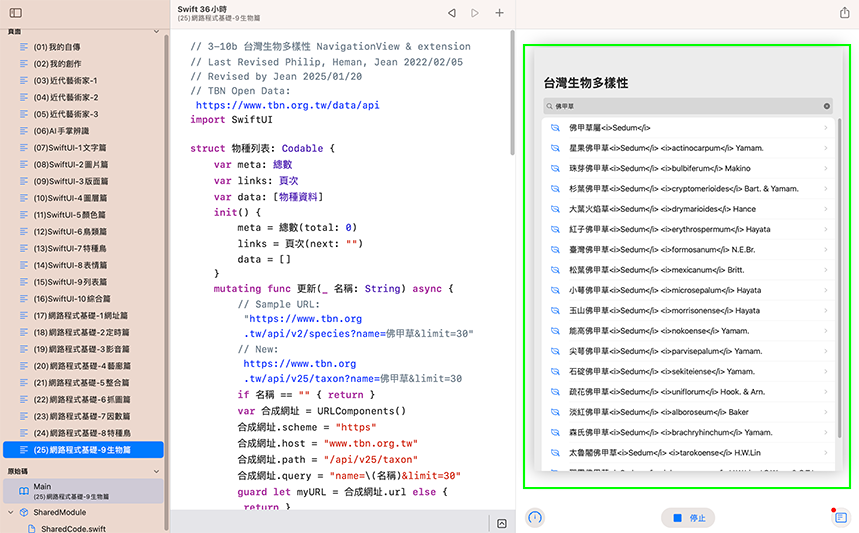Collapse the 頁面 section chevron
Screen dimensions: 859x533
coord(156,32)
